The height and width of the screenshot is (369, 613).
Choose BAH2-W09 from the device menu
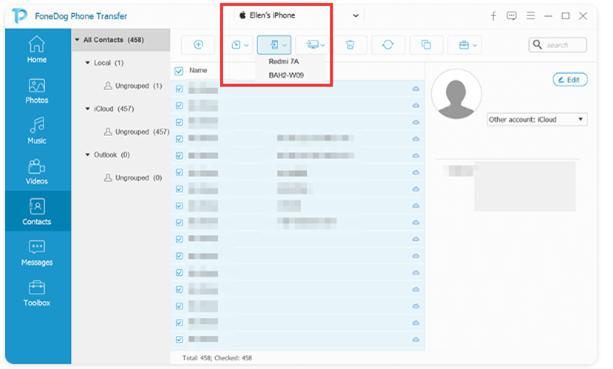pyautogui.click(x=286, y=75)
